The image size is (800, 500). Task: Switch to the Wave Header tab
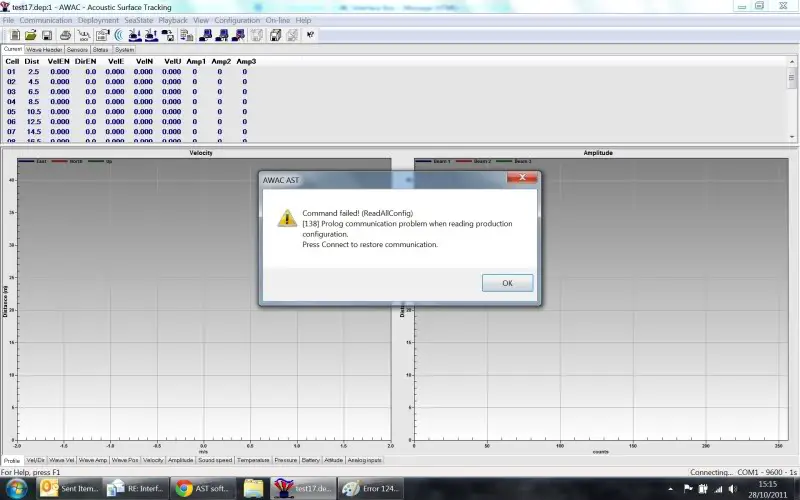[x=44, y=49]
